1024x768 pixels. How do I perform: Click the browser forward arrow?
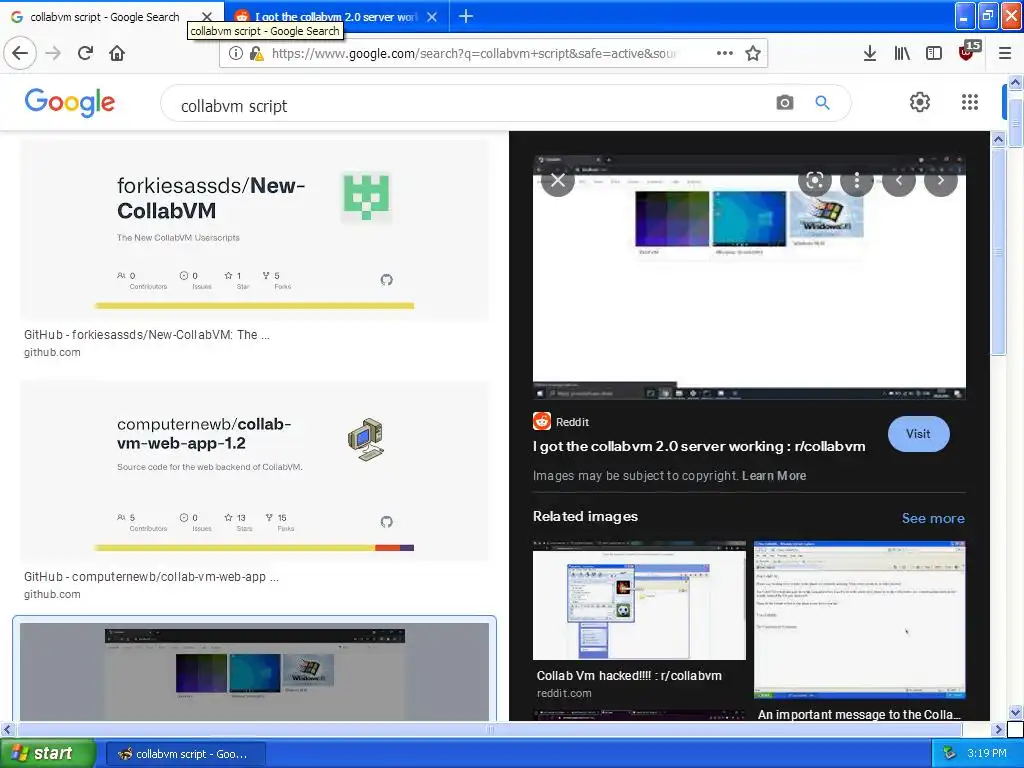tap(54, 53)
